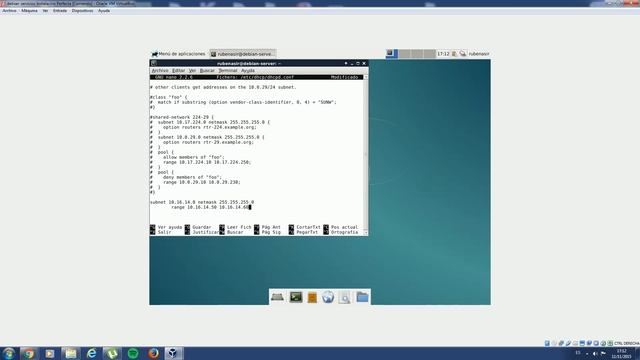
Task: Click the Xfce panel clock 17:12
Action: point(443,54)
